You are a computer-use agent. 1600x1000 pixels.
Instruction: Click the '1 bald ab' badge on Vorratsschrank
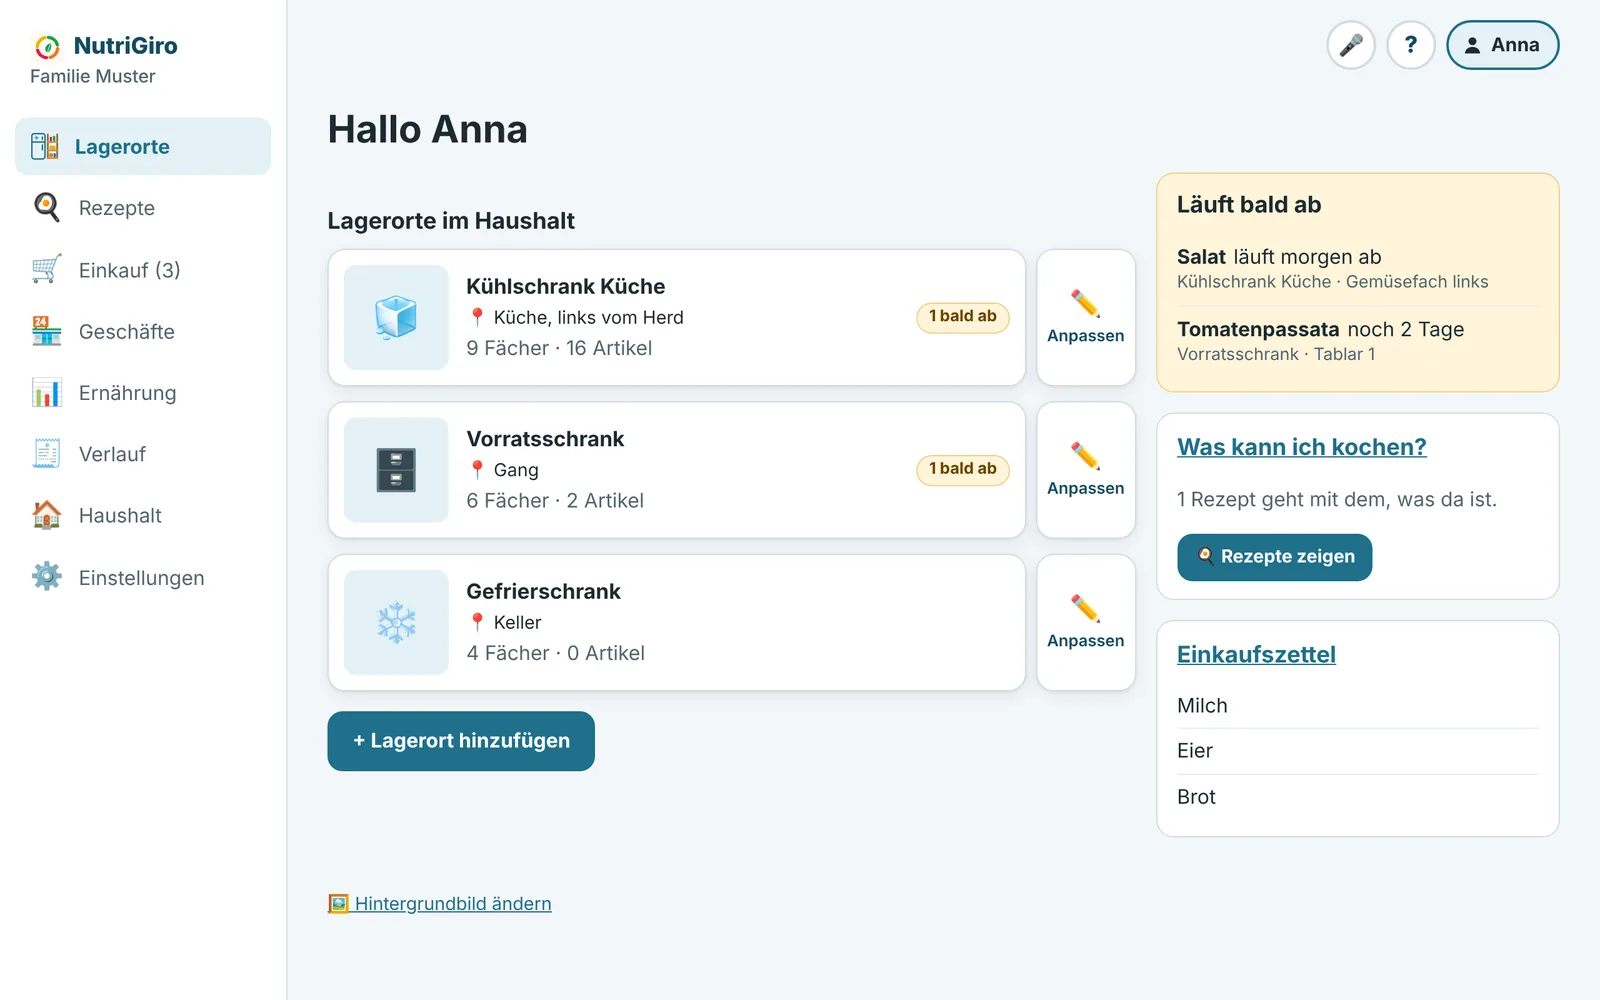(963, 469)
